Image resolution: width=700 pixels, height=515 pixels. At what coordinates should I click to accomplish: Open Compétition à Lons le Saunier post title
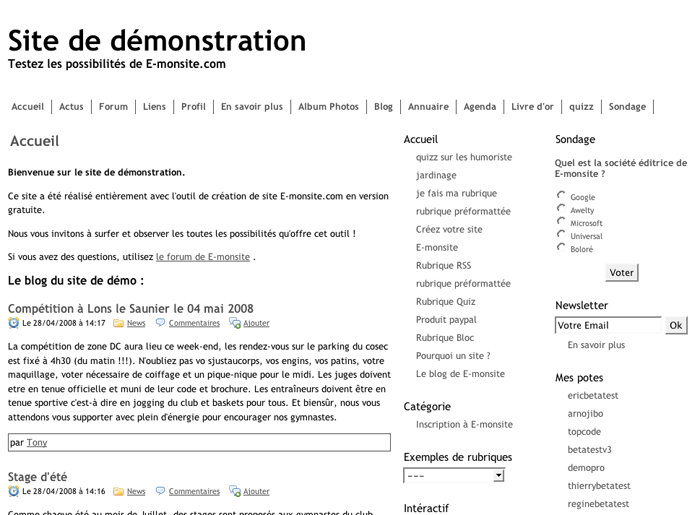[130, 308]
